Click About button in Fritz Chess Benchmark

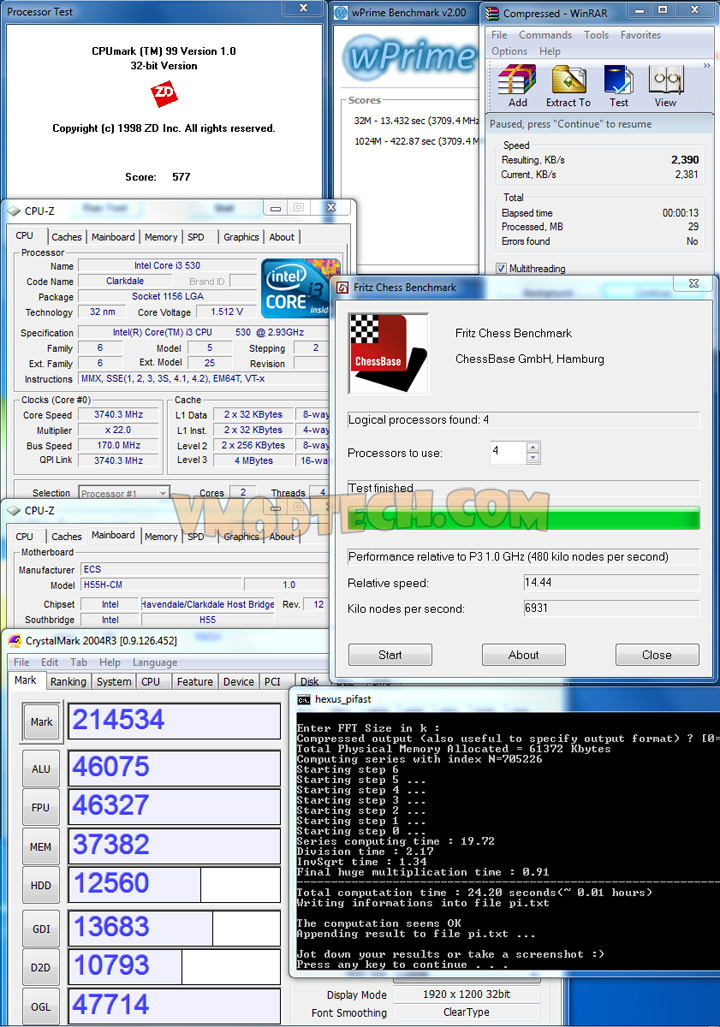coord(523,655)
